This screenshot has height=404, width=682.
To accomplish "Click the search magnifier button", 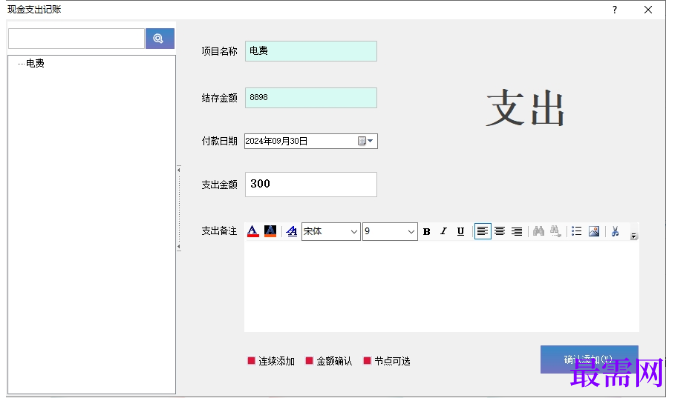I will (x=160, y=38).
